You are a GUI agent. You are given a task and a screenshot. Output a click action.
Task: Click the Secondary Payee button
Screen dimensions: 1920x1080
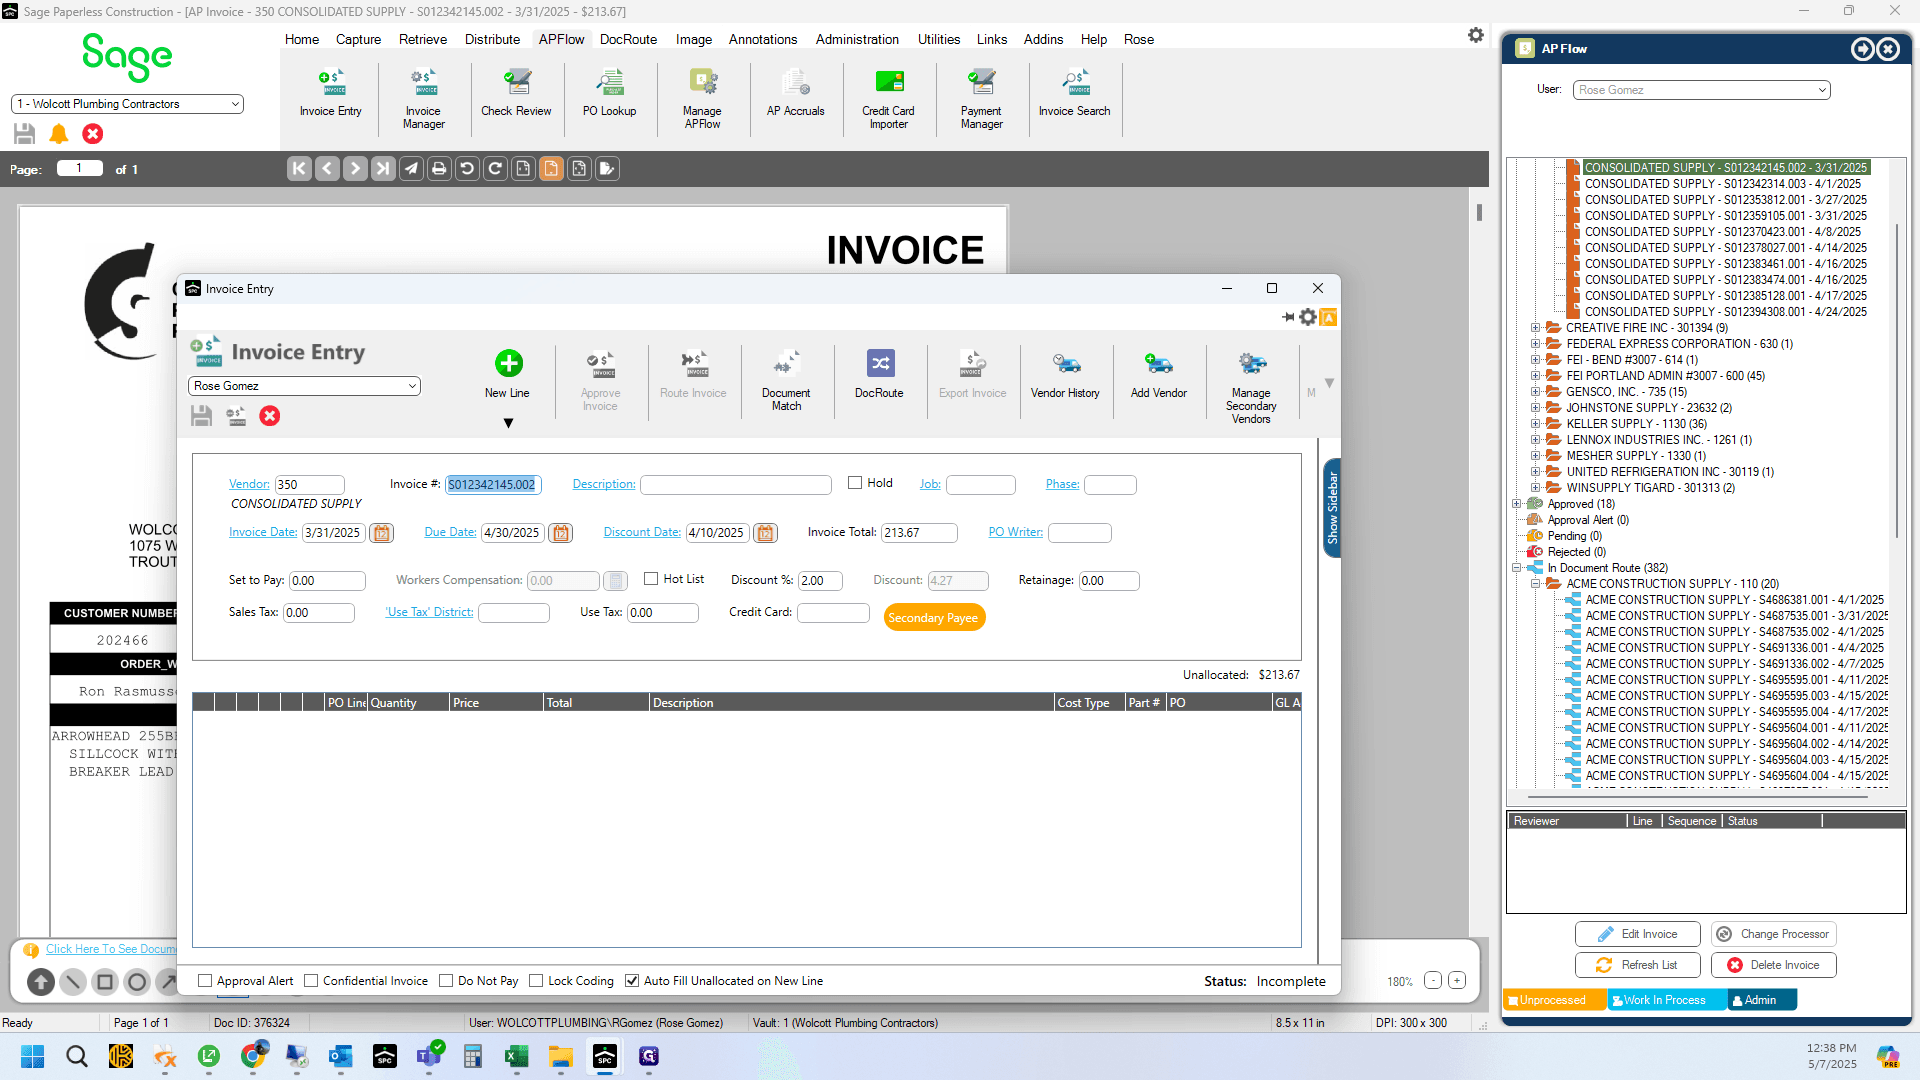pyautogui.click(x=934, y=618)
